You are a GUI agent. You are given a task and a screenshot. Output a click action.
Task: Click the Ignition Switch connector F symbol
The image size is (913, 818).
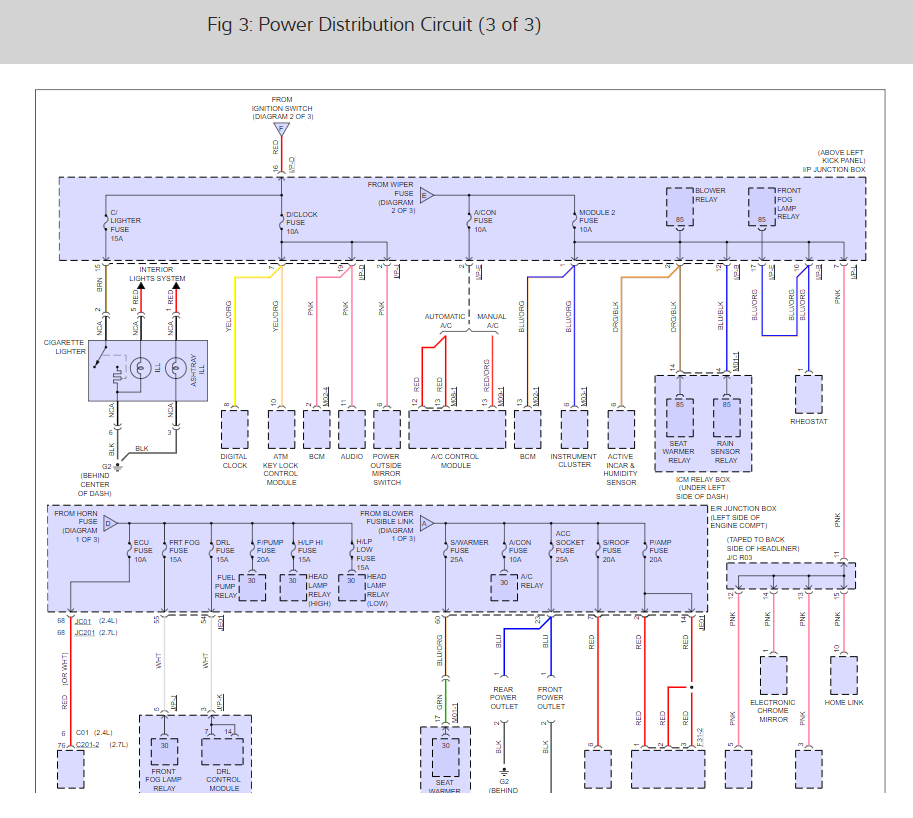[281, 130]
